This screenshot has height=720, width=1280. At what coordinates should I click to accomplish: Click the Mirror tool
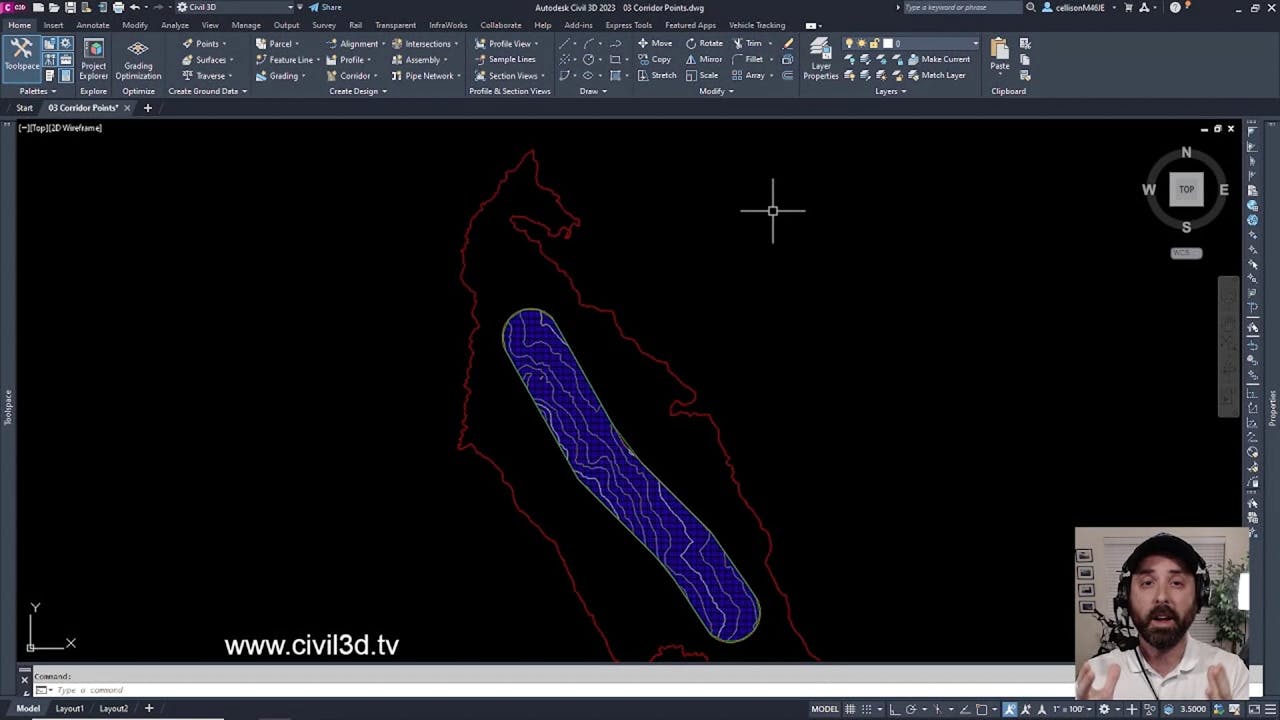[x=705, y=59]
